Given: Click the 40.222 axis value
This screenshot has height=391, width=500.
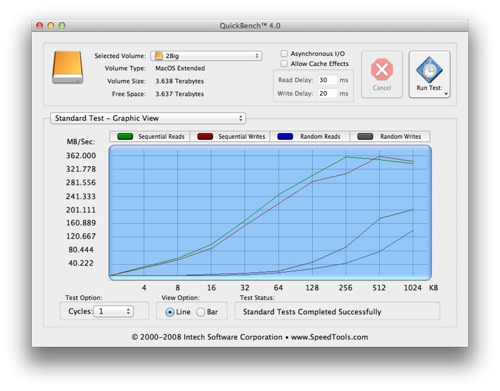Looking at the screenshot, I should pos(81,263).
